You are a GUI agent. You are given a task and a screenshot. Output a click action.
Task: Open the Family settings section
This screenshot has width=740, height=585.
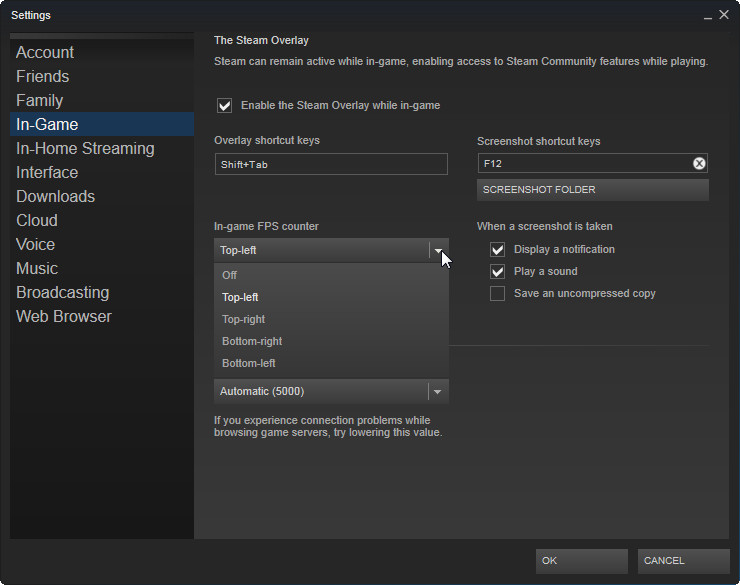(x=102, y=100)
